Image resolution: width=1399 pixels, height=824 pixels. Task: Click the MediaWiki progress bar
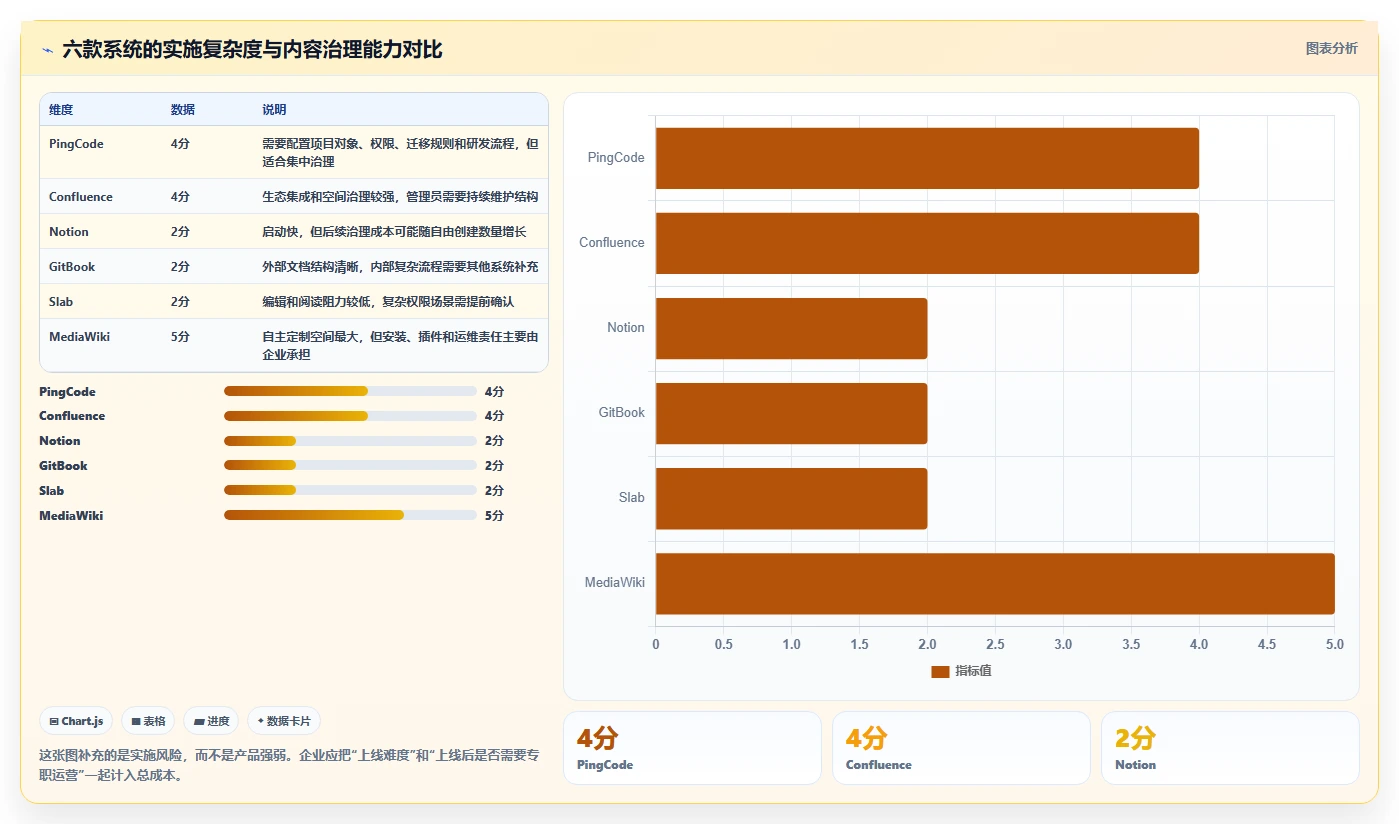point(350,515)
